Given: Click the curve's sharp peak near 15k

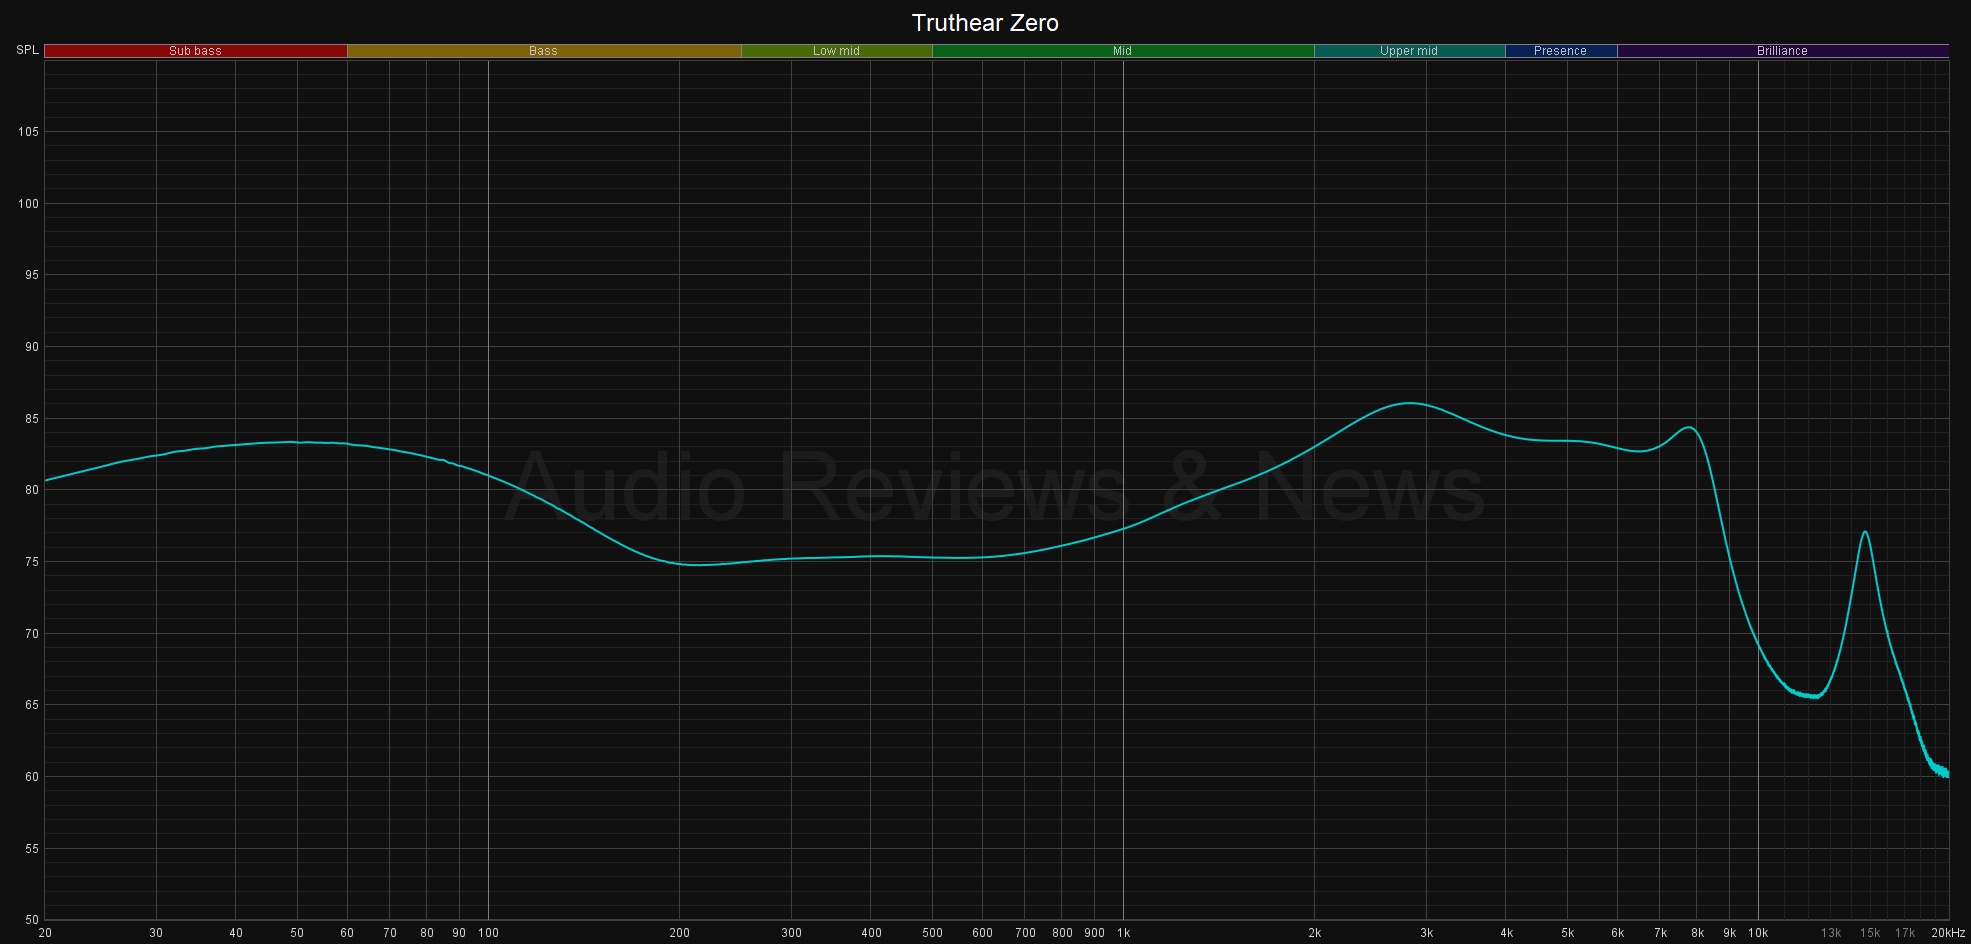Looking at the screenshot, I should click(x=1865, y=533).
